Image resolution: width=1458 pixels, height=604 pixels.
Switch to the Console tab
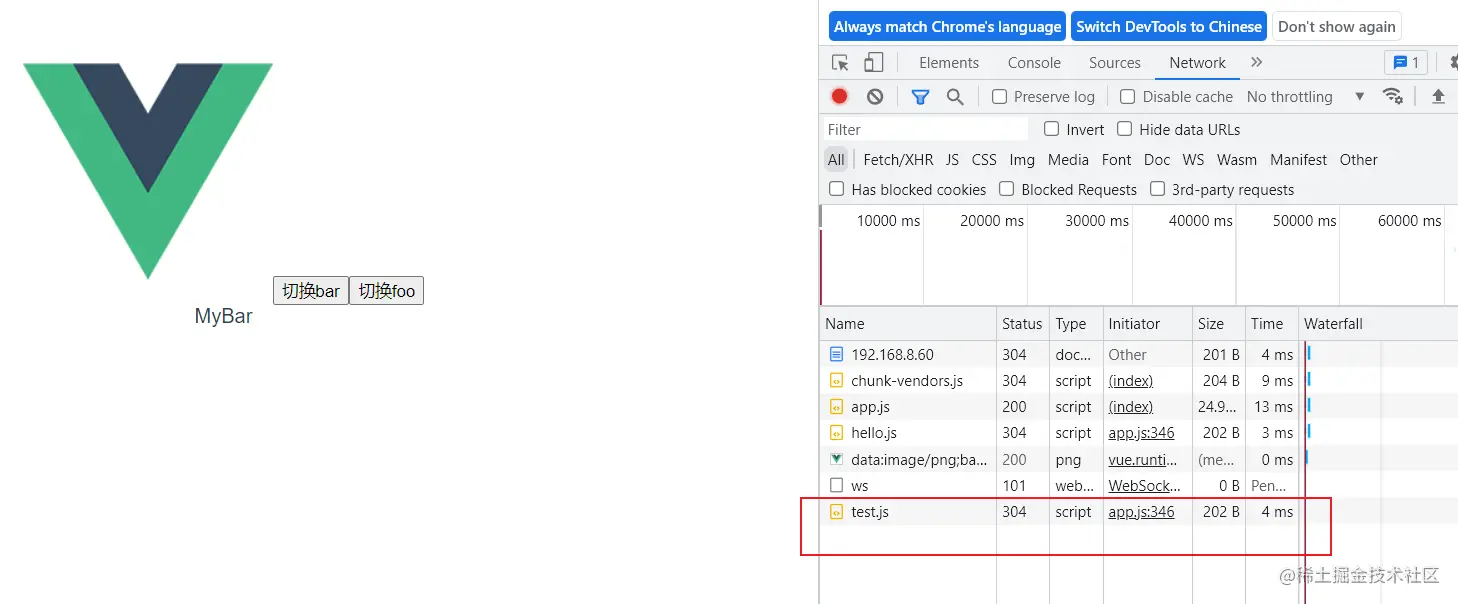pos(1034,62)
